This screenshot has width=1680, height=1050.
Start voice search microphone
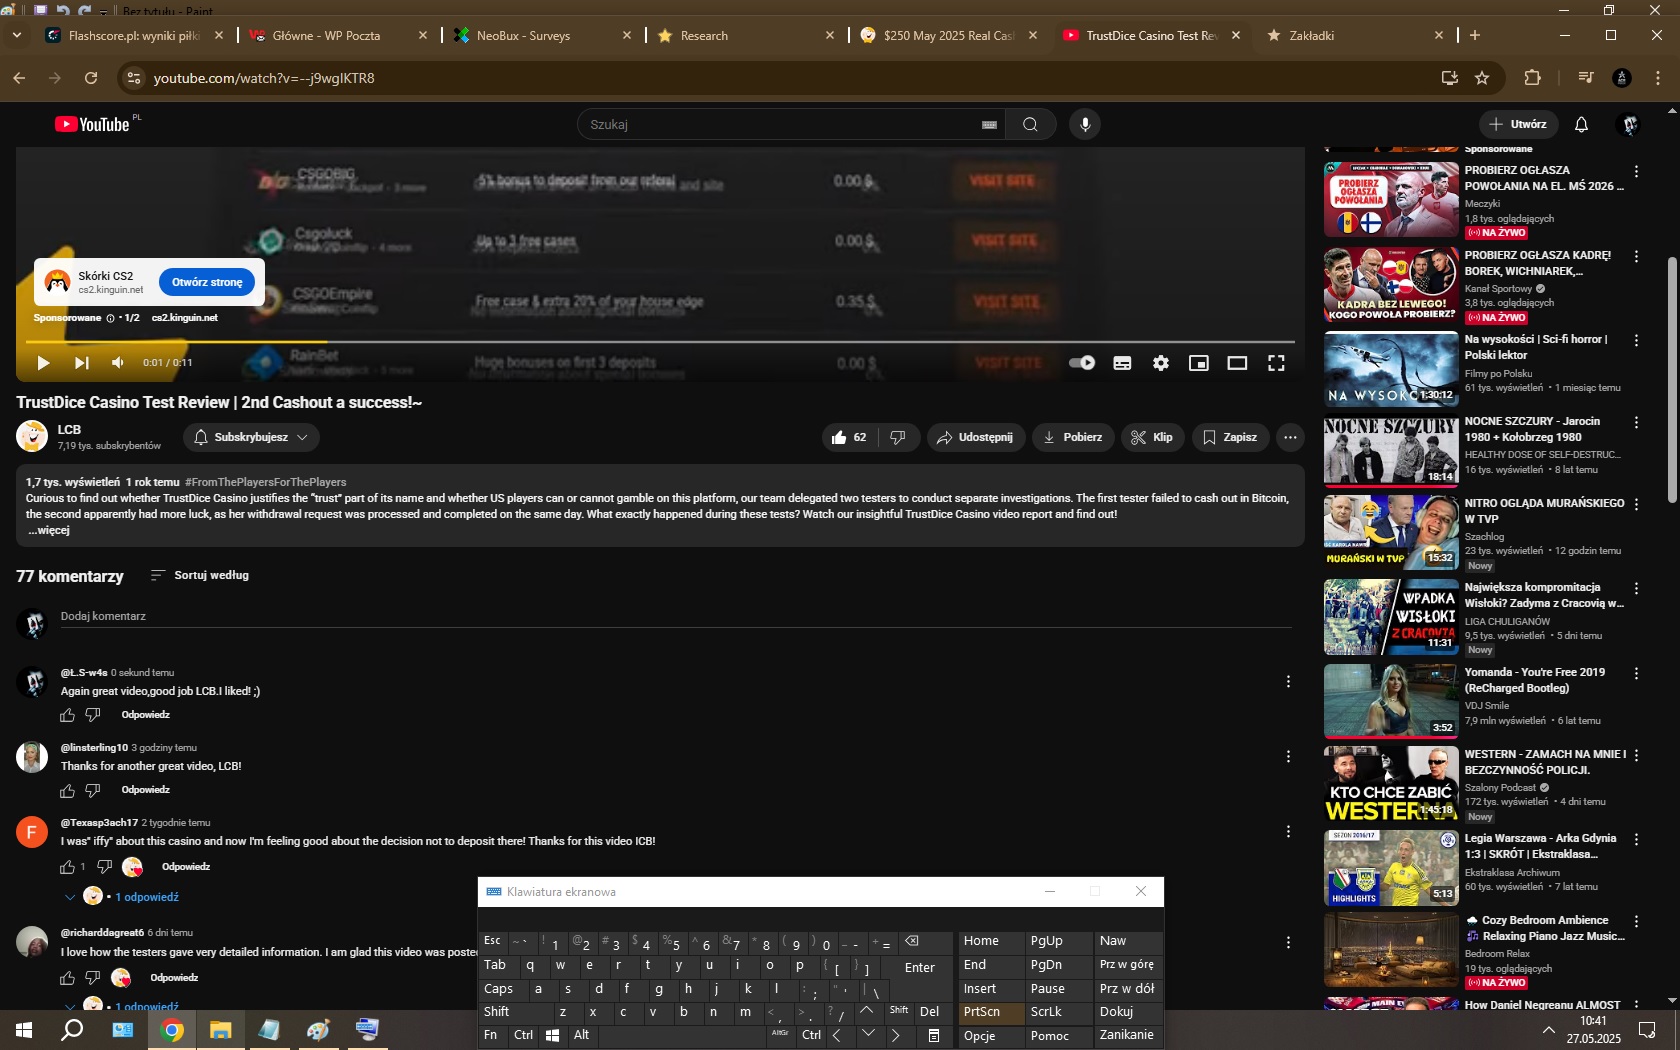coord(1085,124)
